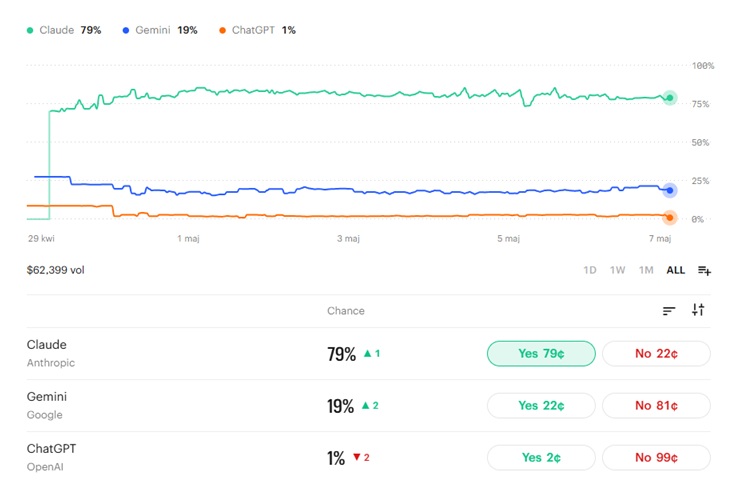Click the ChatGPT 1% legend label
This screenshot has width=738, height=496.
pos(264,30)
